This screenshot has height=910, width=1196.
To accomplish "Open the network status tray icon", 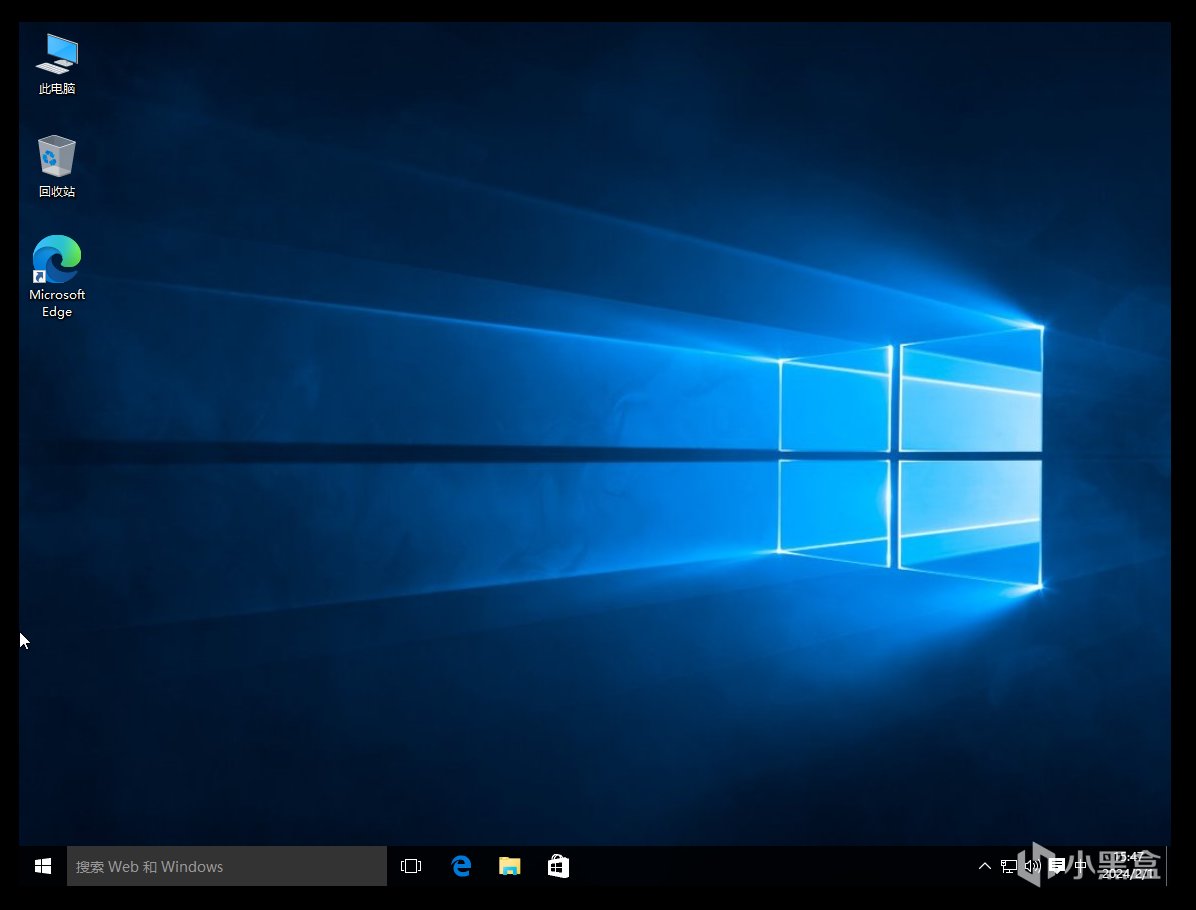I will (x=1008, y=866).
